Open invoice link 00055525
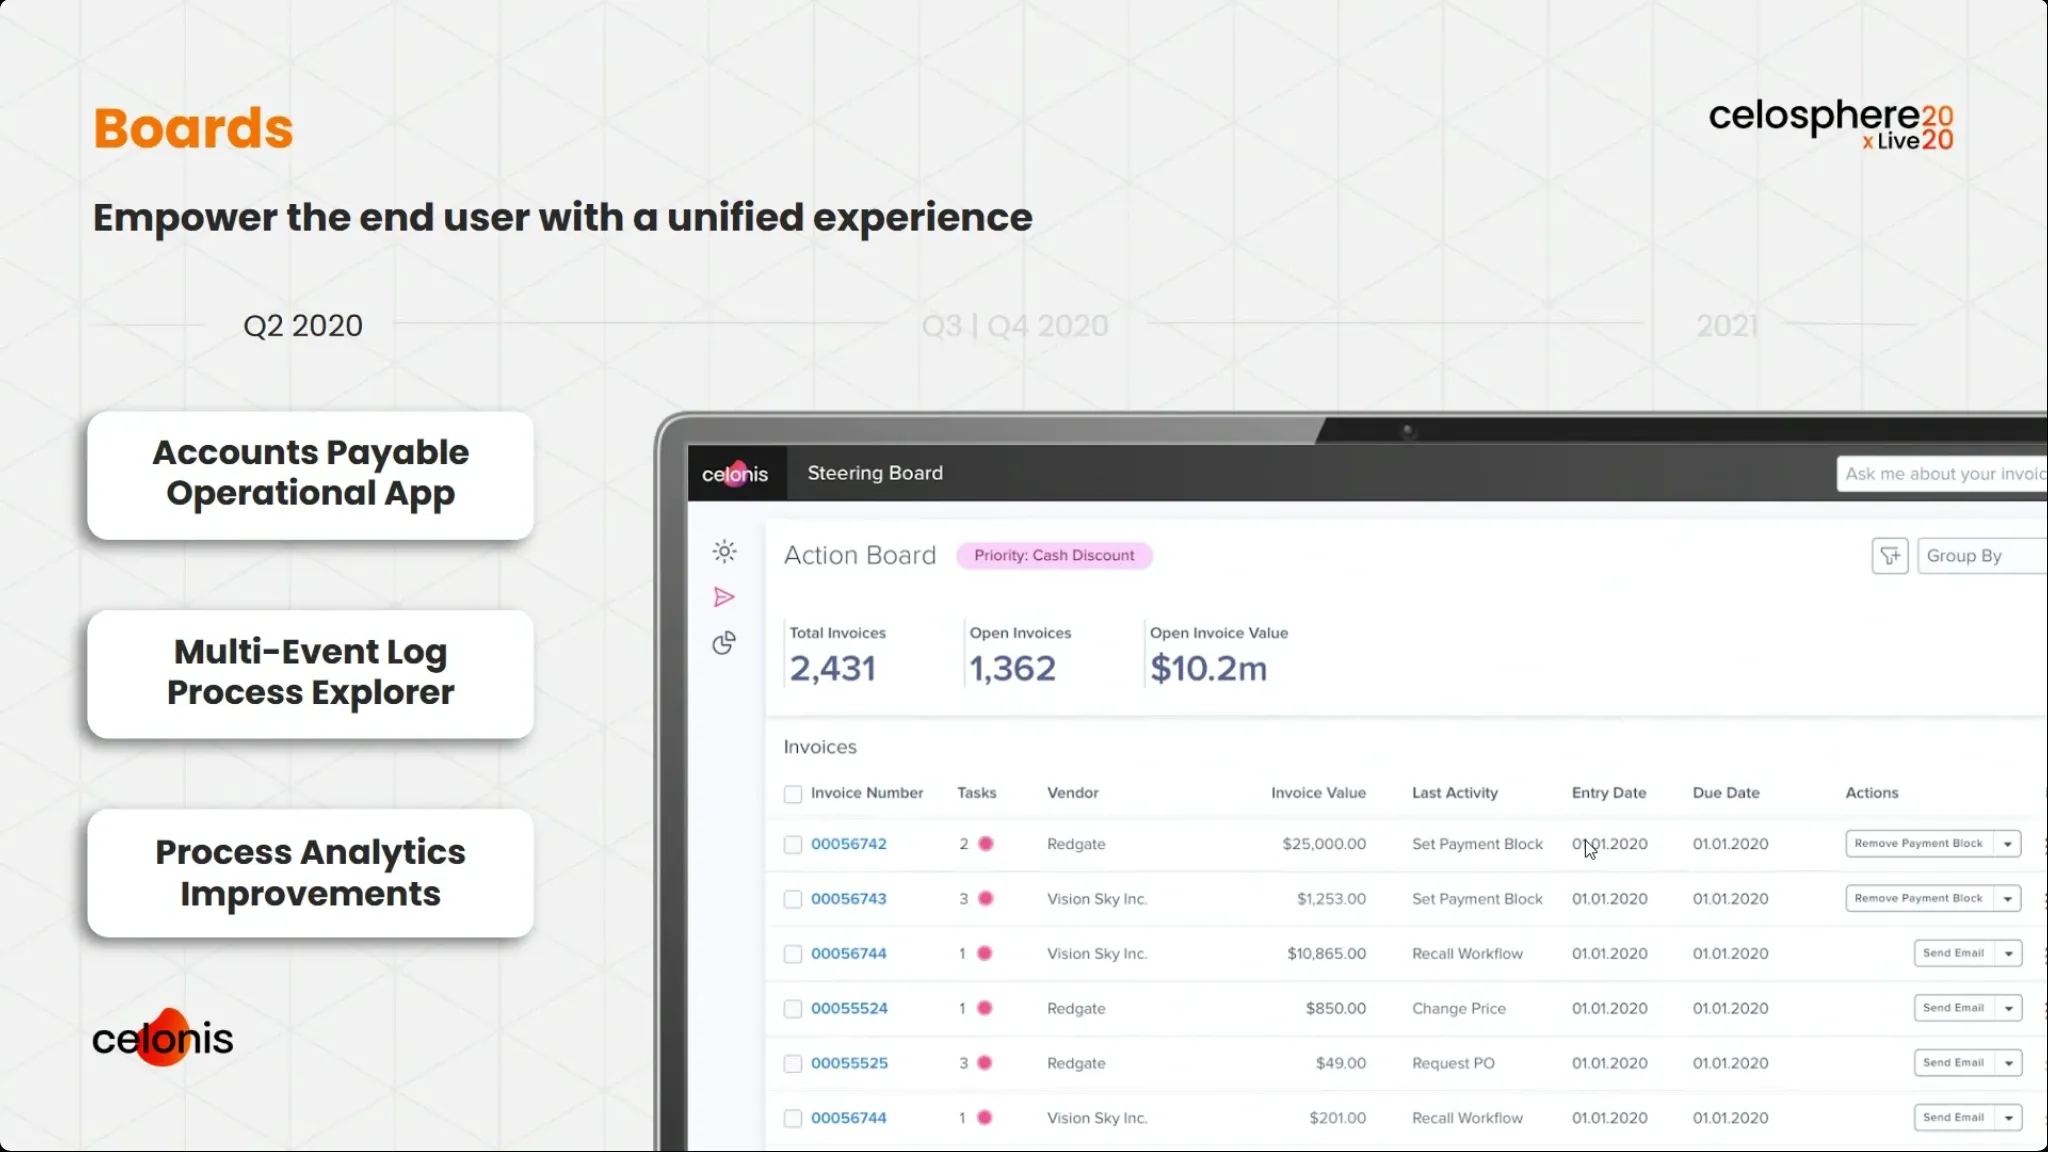The width and height of the screenshot is (2048, 1152). [x=849, y=1063]
